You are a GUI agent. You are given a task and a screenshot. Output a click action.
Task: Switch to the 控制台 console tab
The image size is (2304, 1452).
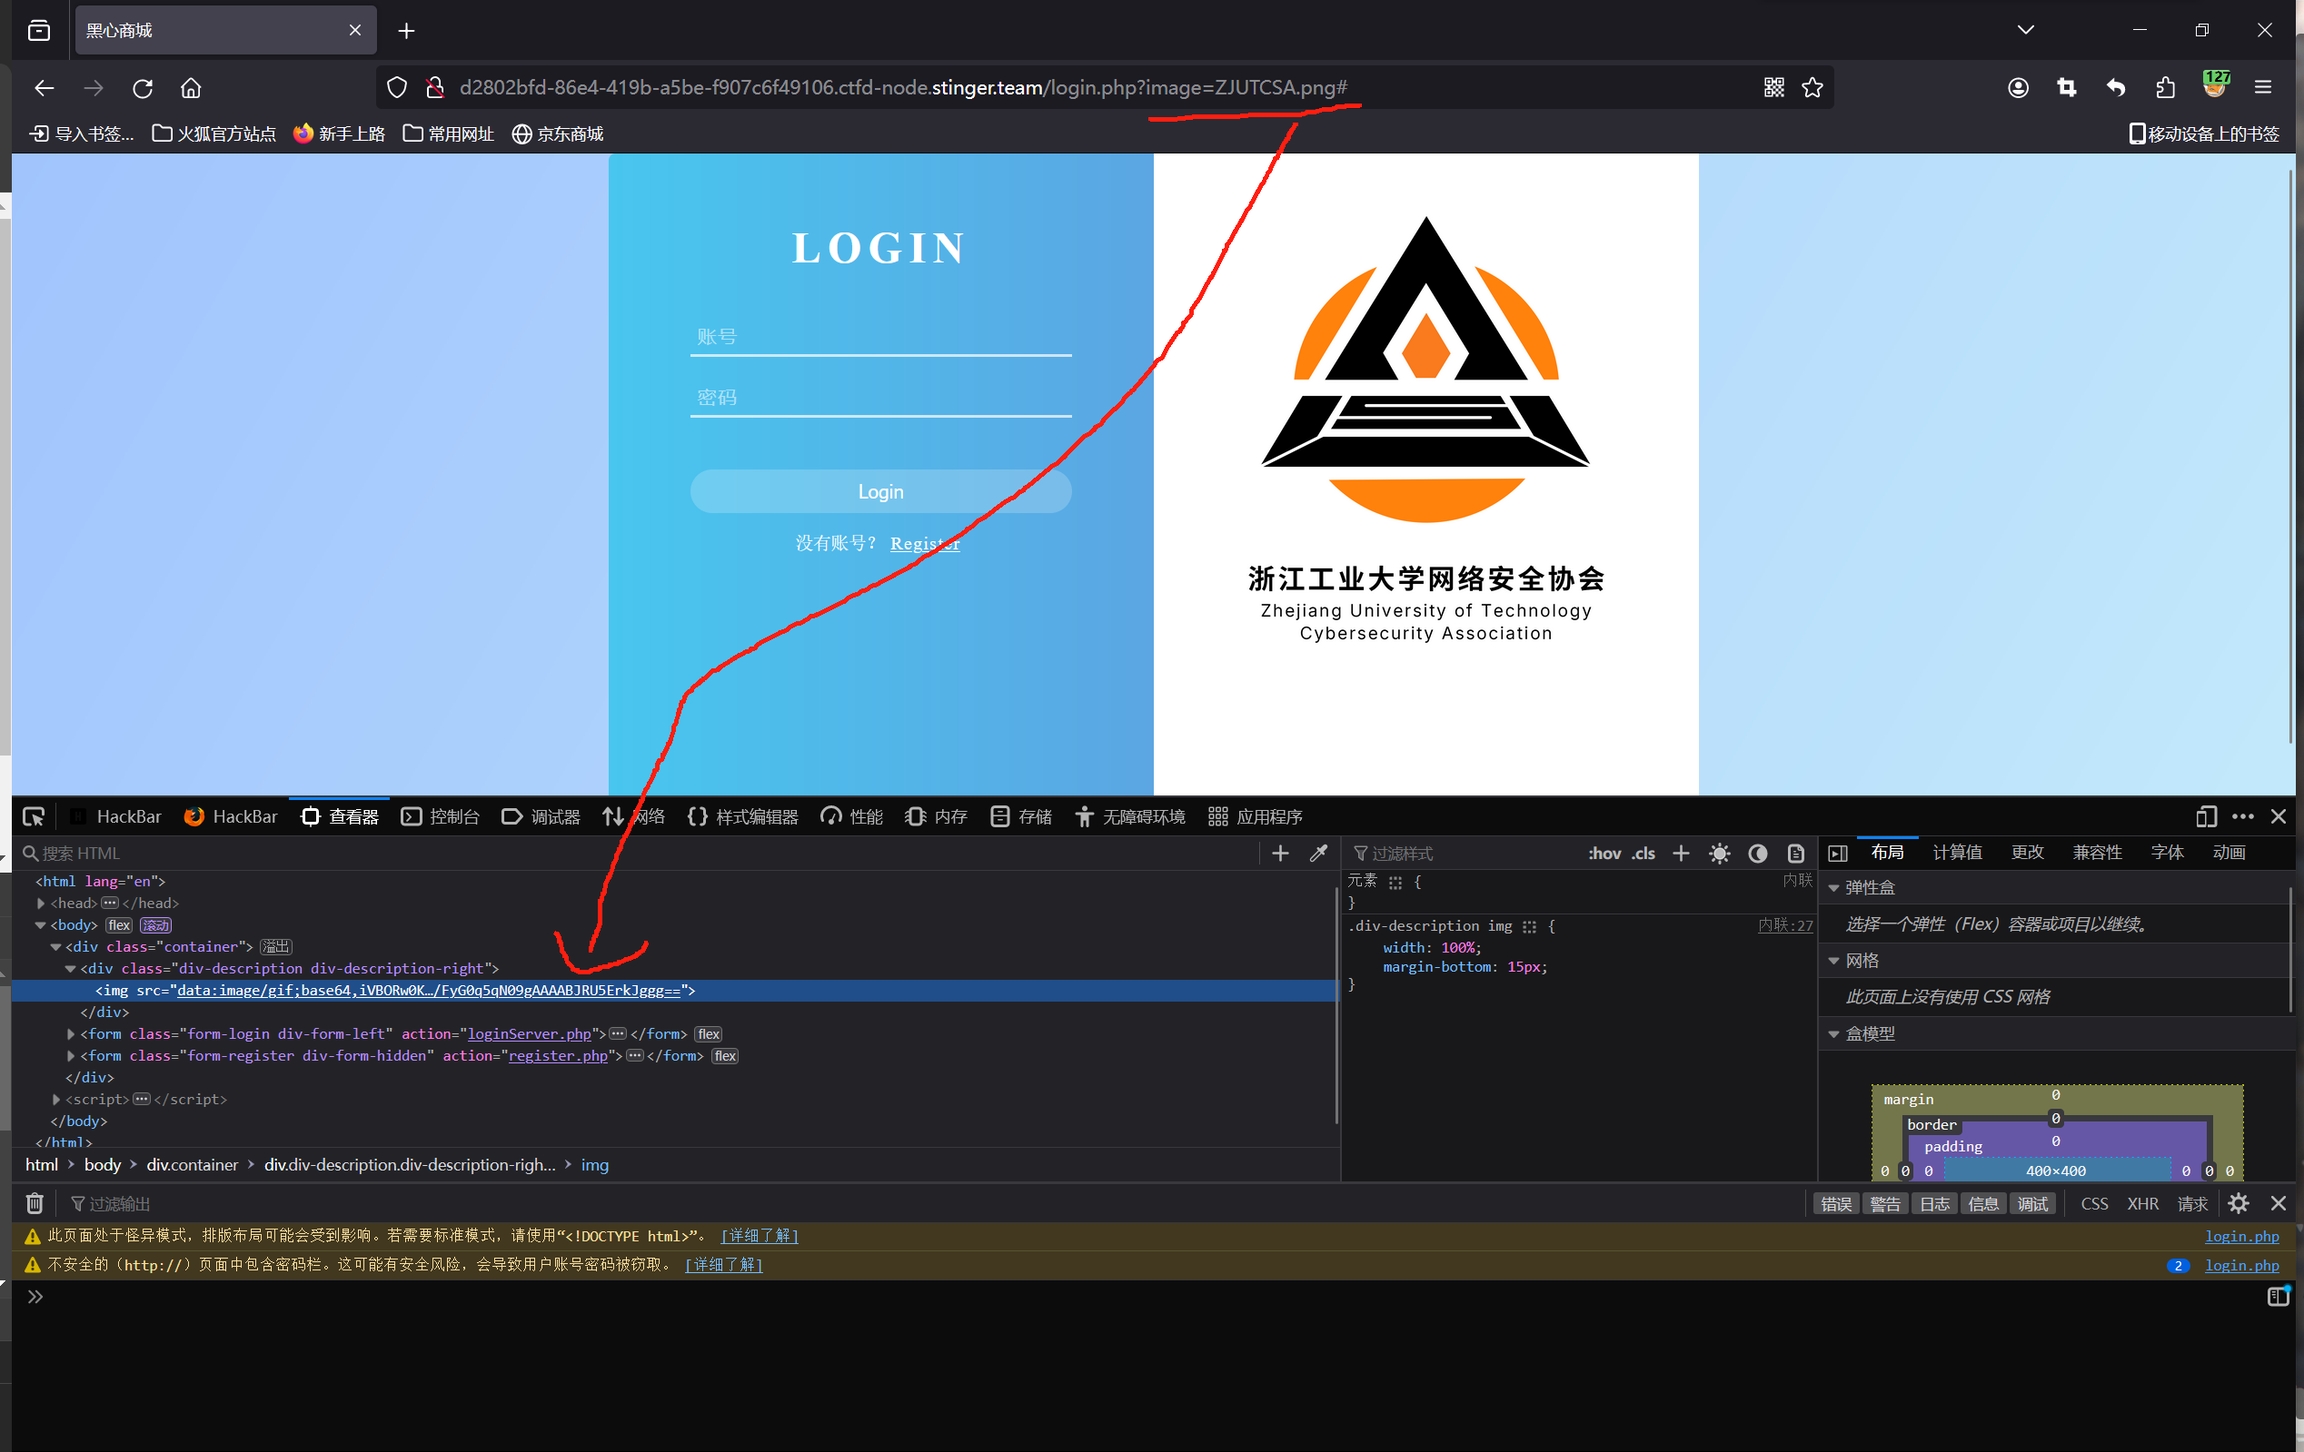pyautogui.click(x=441, y=817)
